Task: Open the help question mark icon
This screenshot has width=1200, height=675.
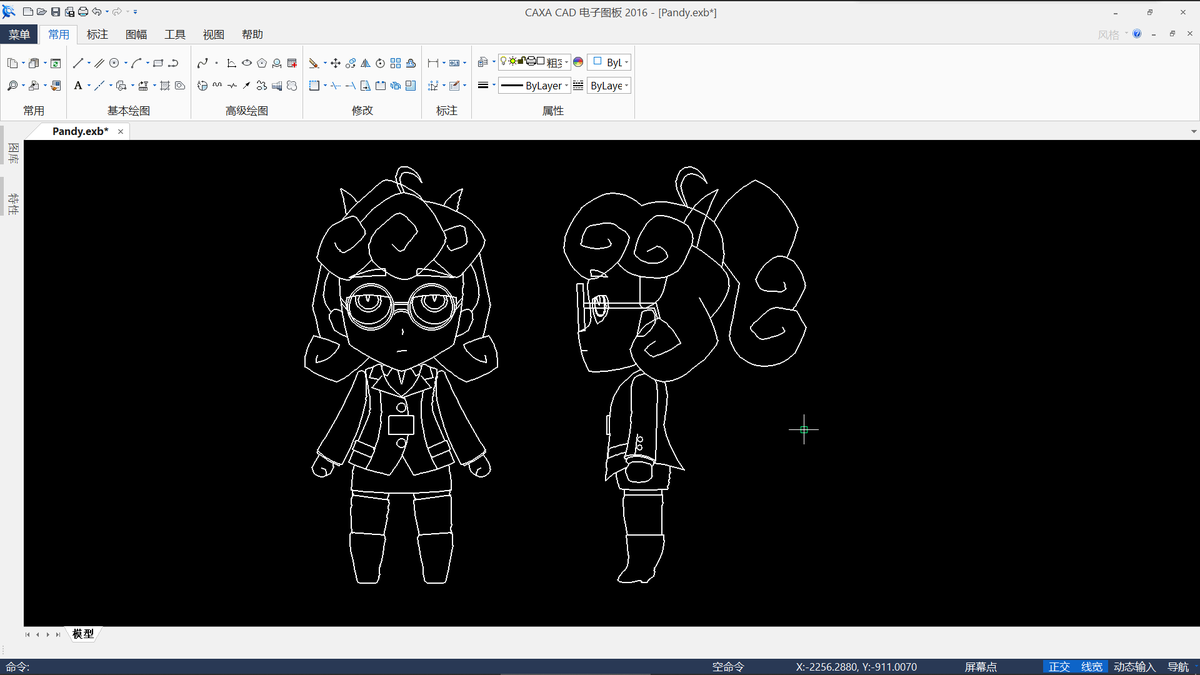Action: pyautogui.click(x=1137, y=34)
